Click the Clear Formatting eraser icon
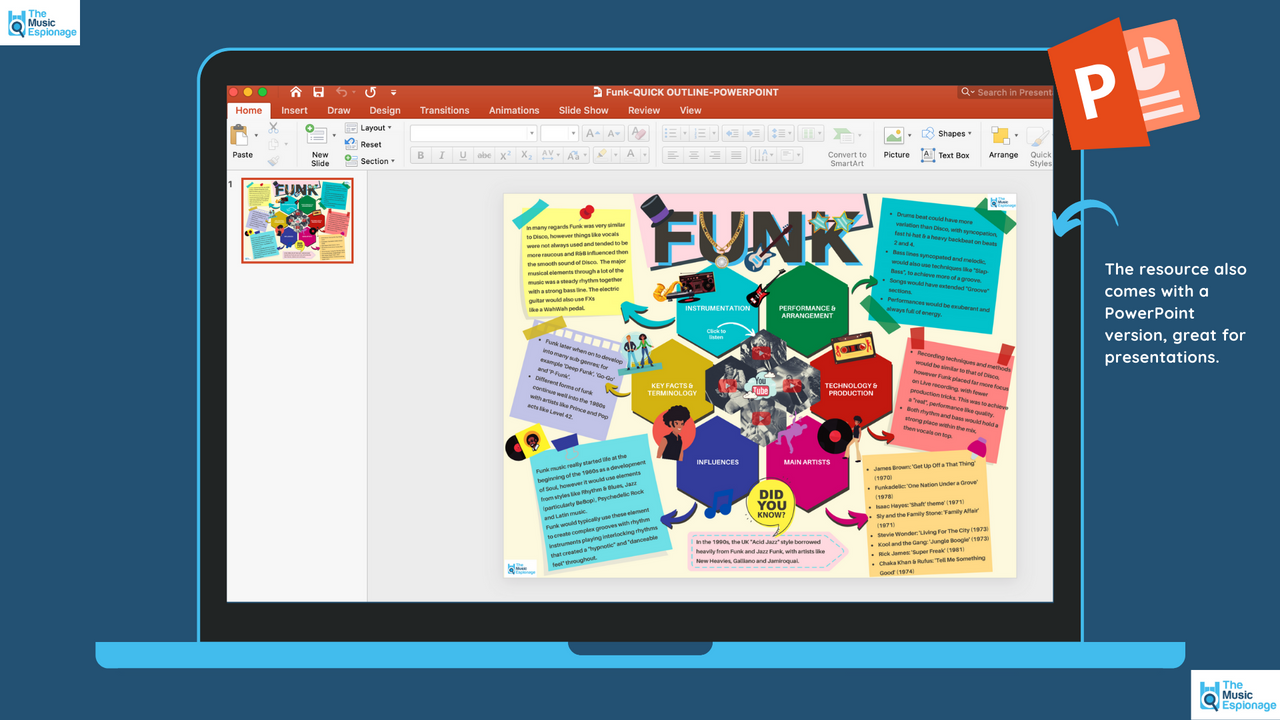 (638, 134)
